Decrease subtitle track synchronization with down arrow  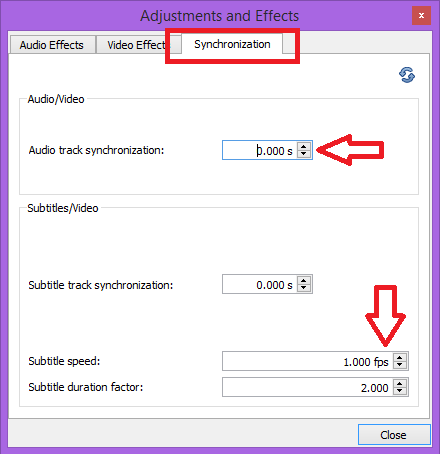[304, 288]
